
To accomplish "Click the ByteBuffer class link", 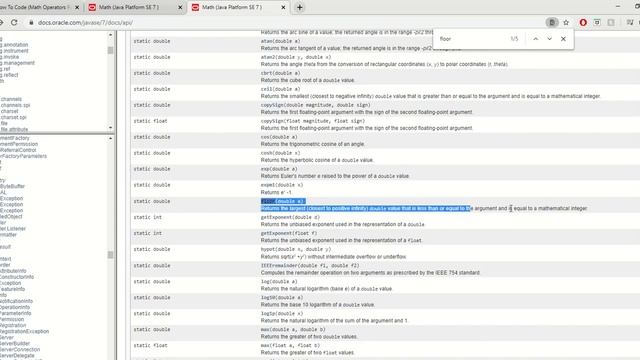I will tap(13, 186).
